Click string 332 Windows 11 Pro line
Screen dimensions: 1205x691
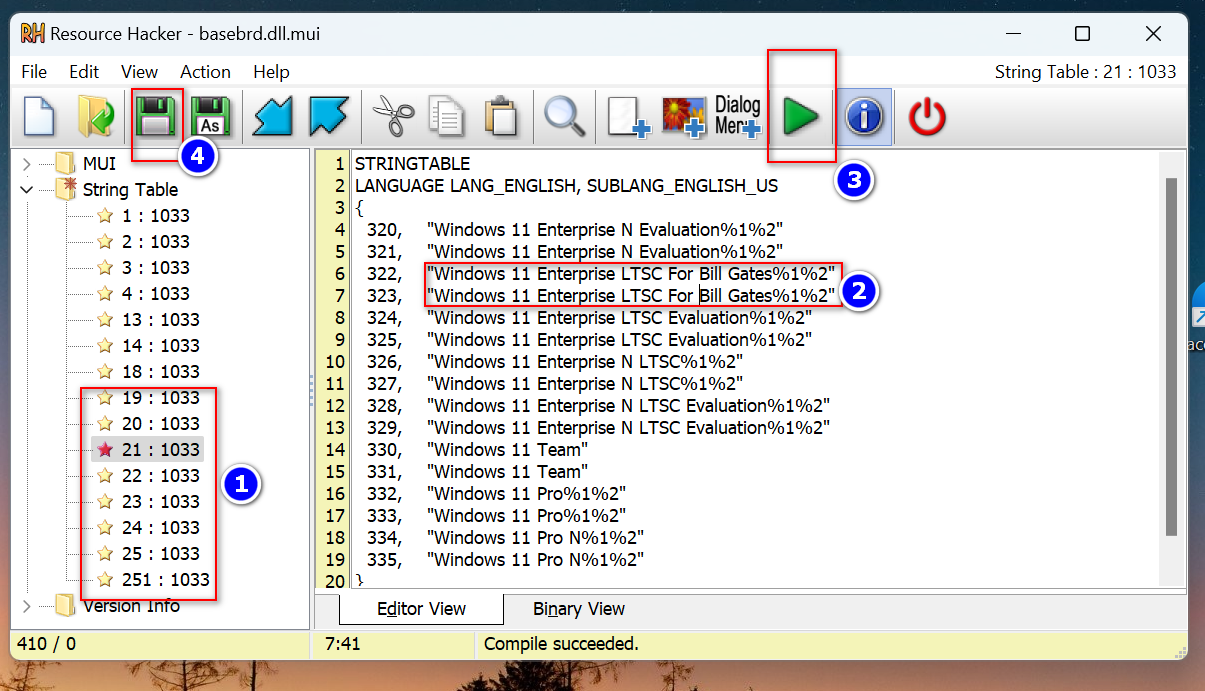(x=496, y=494)
